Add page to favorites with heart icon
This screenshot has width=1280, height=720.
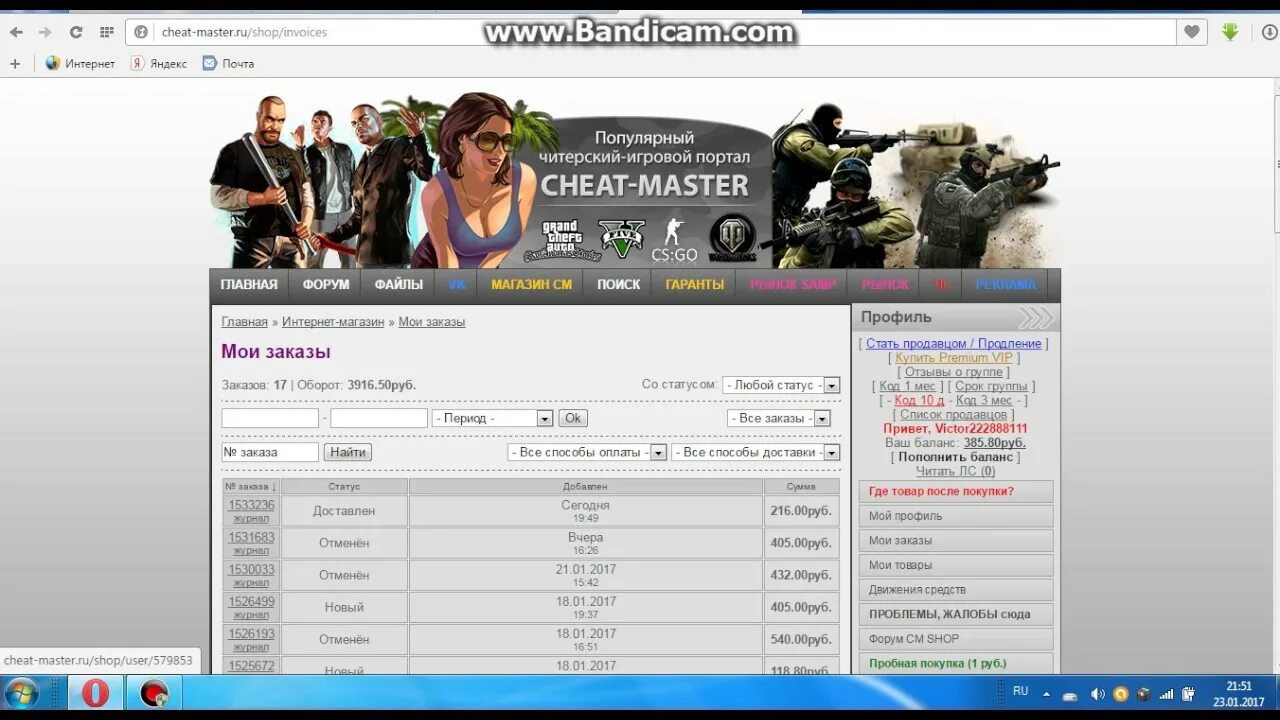pyautogui.click(x=1191, y=32)
